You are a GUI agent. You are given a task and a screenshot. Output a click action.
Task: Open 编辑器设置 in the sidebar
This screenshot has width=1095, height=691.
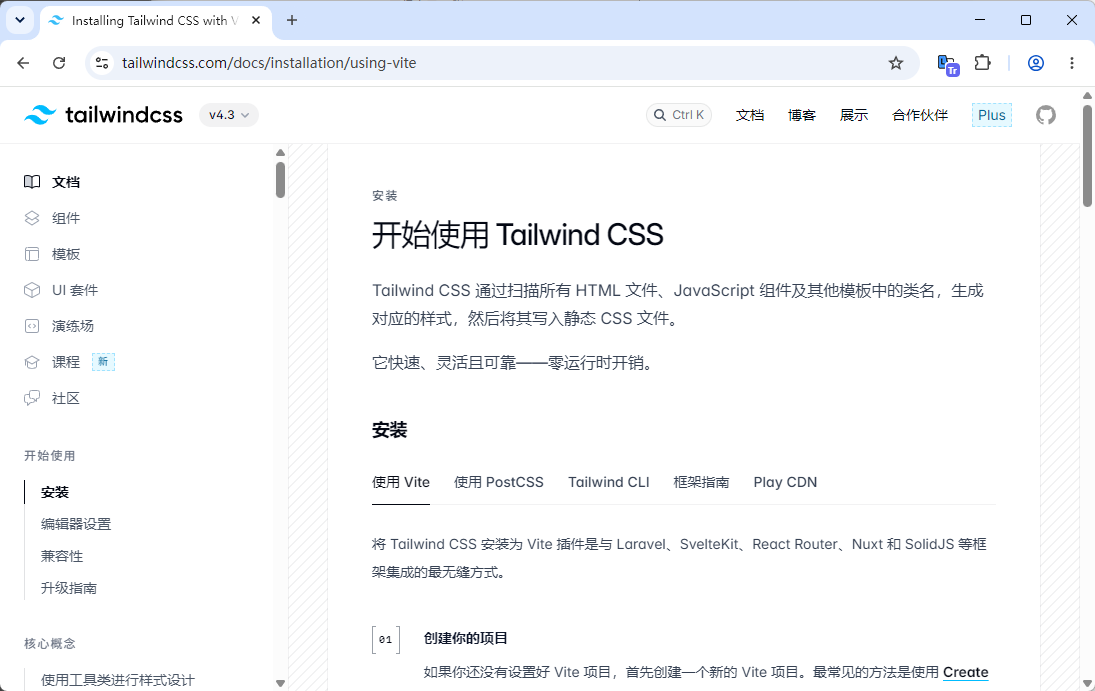click(x=75, y=524)
